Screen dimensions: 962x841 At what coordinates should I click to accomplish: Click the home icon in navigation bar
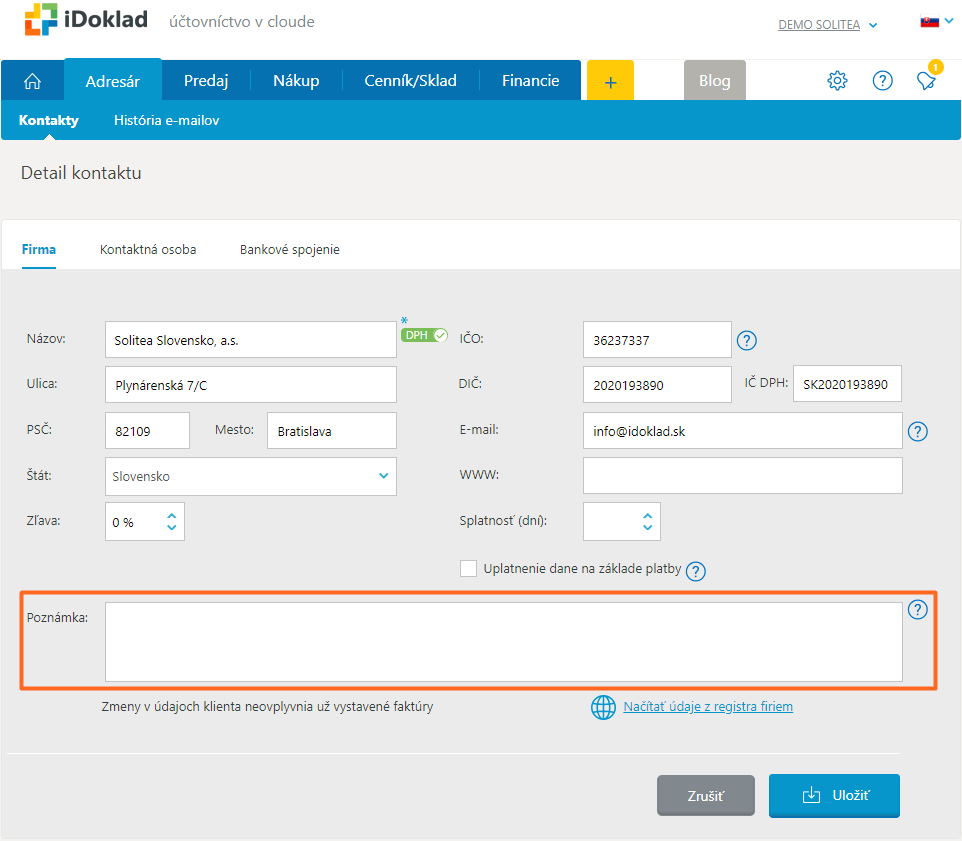33,81
